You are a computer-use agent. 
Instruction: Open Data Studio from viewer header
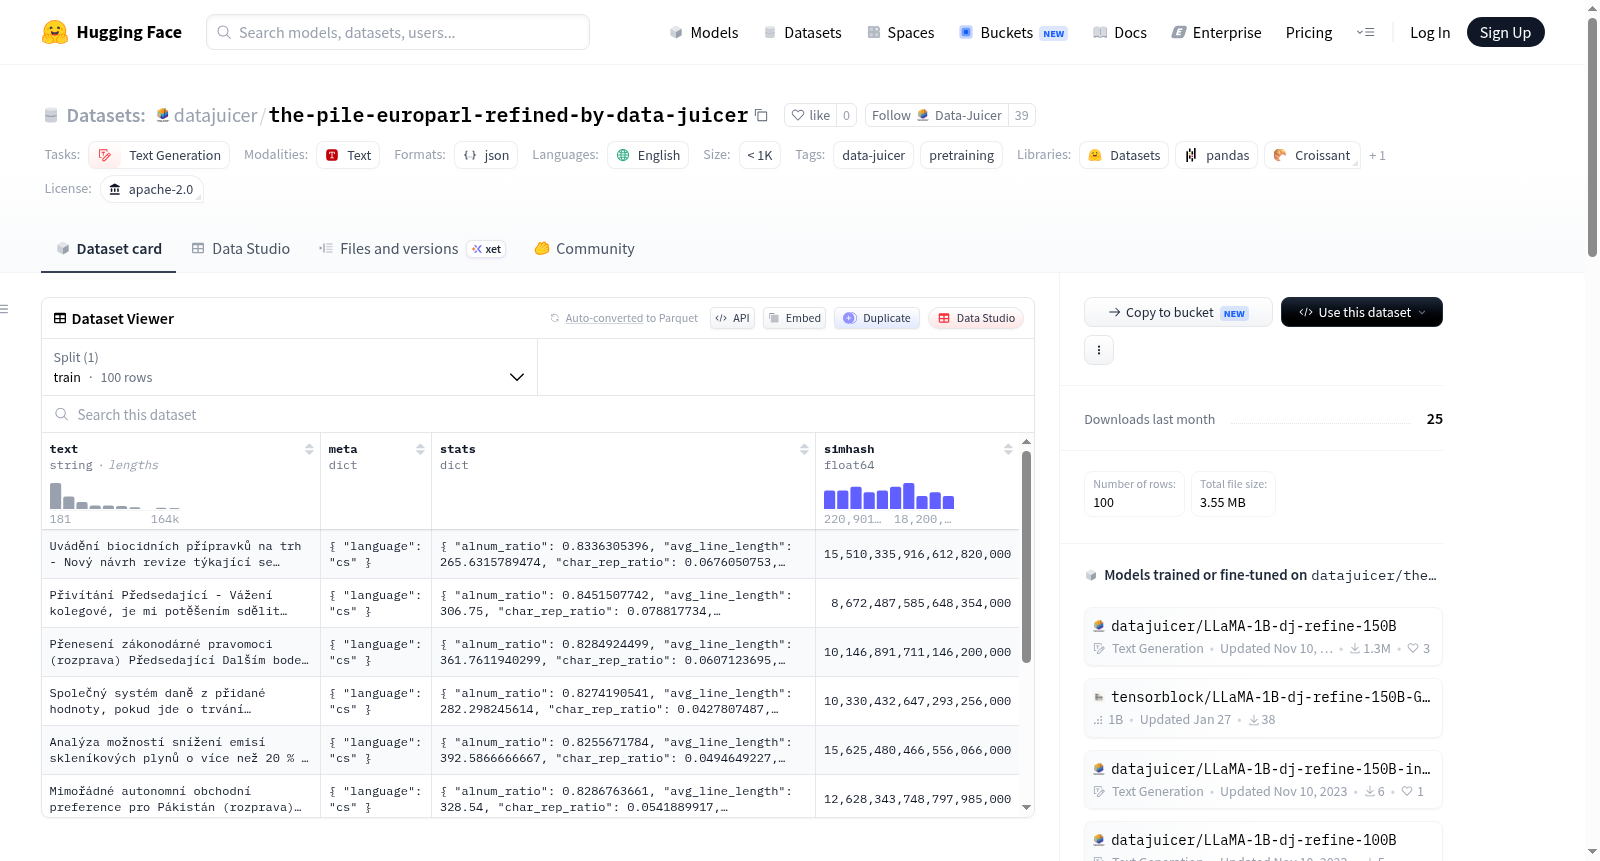976,318
